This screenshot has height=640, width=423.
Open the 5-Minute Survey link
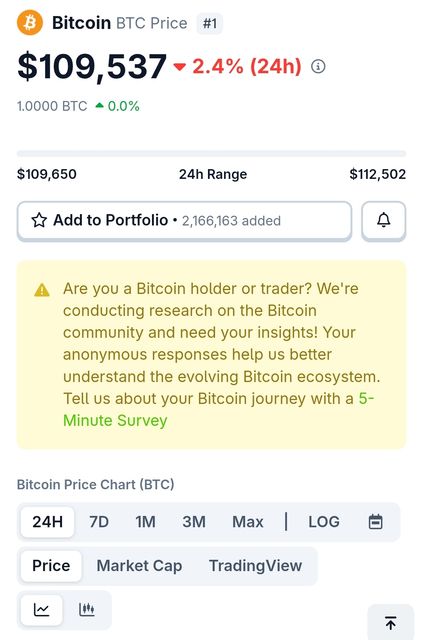pos(218,409)
